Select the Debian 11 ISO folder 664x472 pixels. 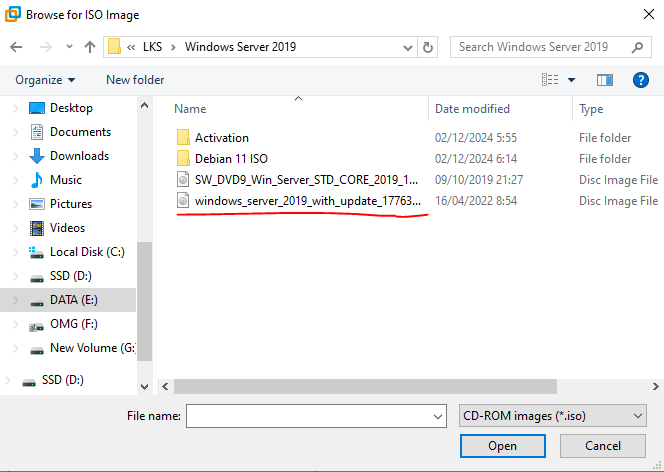click(x=231, y=159)
